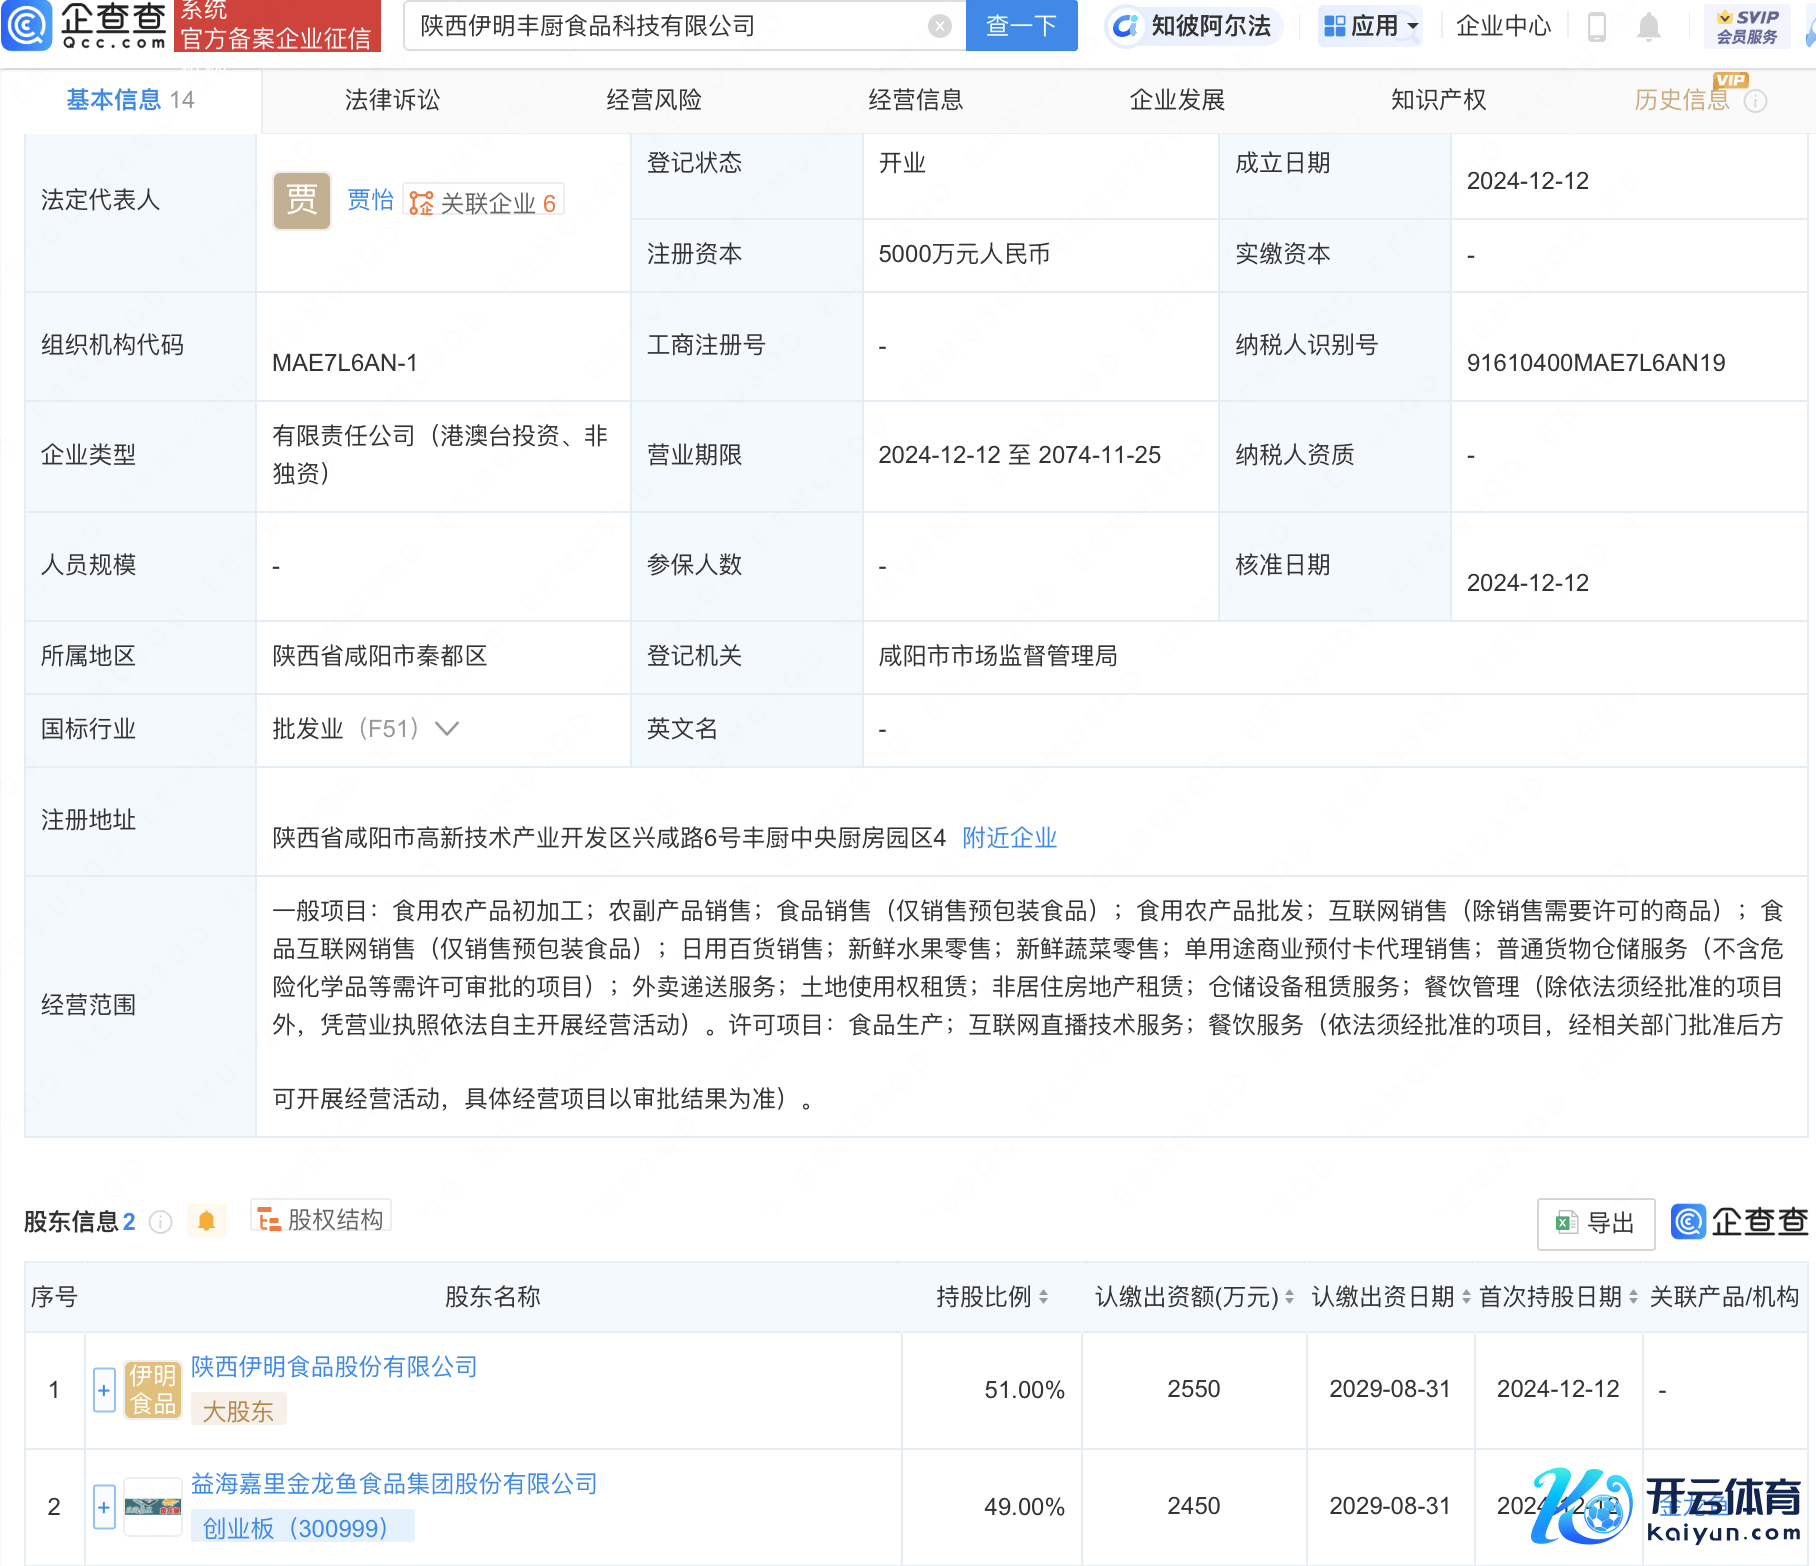
Task: Expand the 批发业 industry classification chevron
Action: (x=447, y=729)
